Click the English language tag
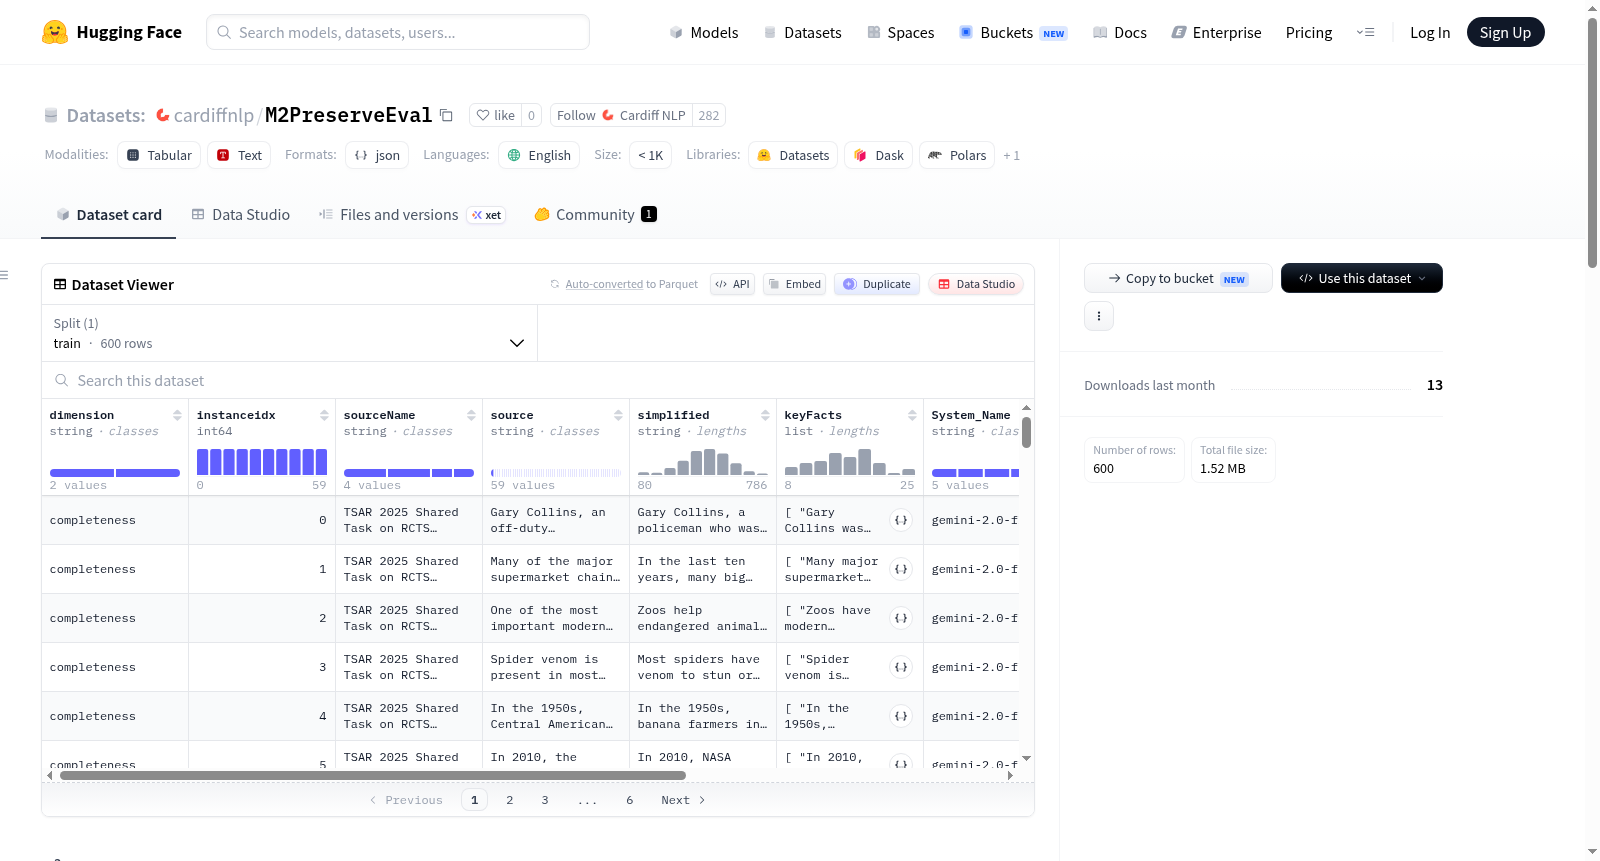 (539, 155)
